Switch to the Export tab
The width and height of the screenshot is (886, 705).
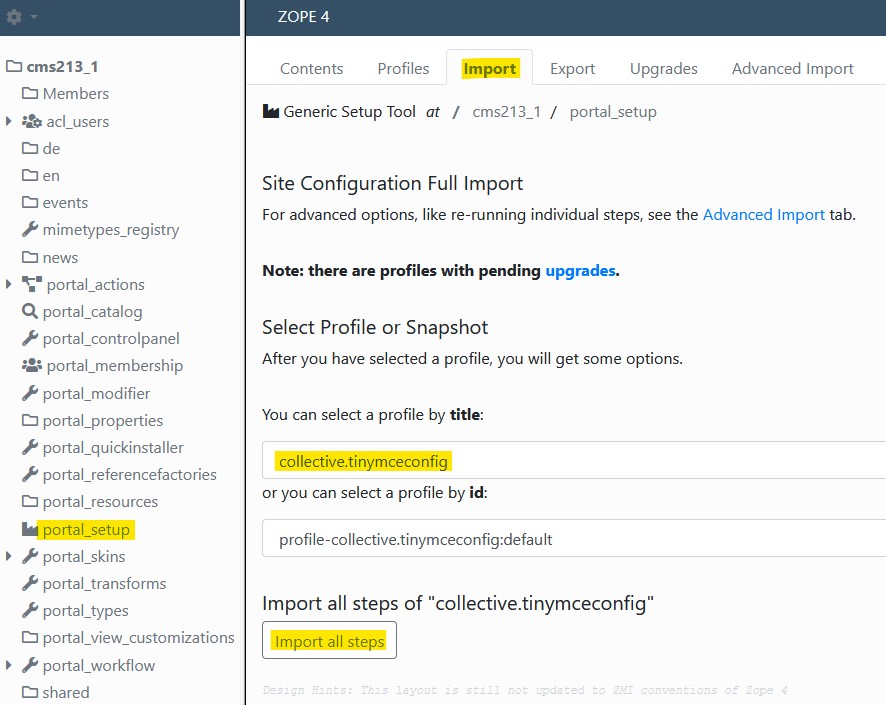(x=572, y=69)
